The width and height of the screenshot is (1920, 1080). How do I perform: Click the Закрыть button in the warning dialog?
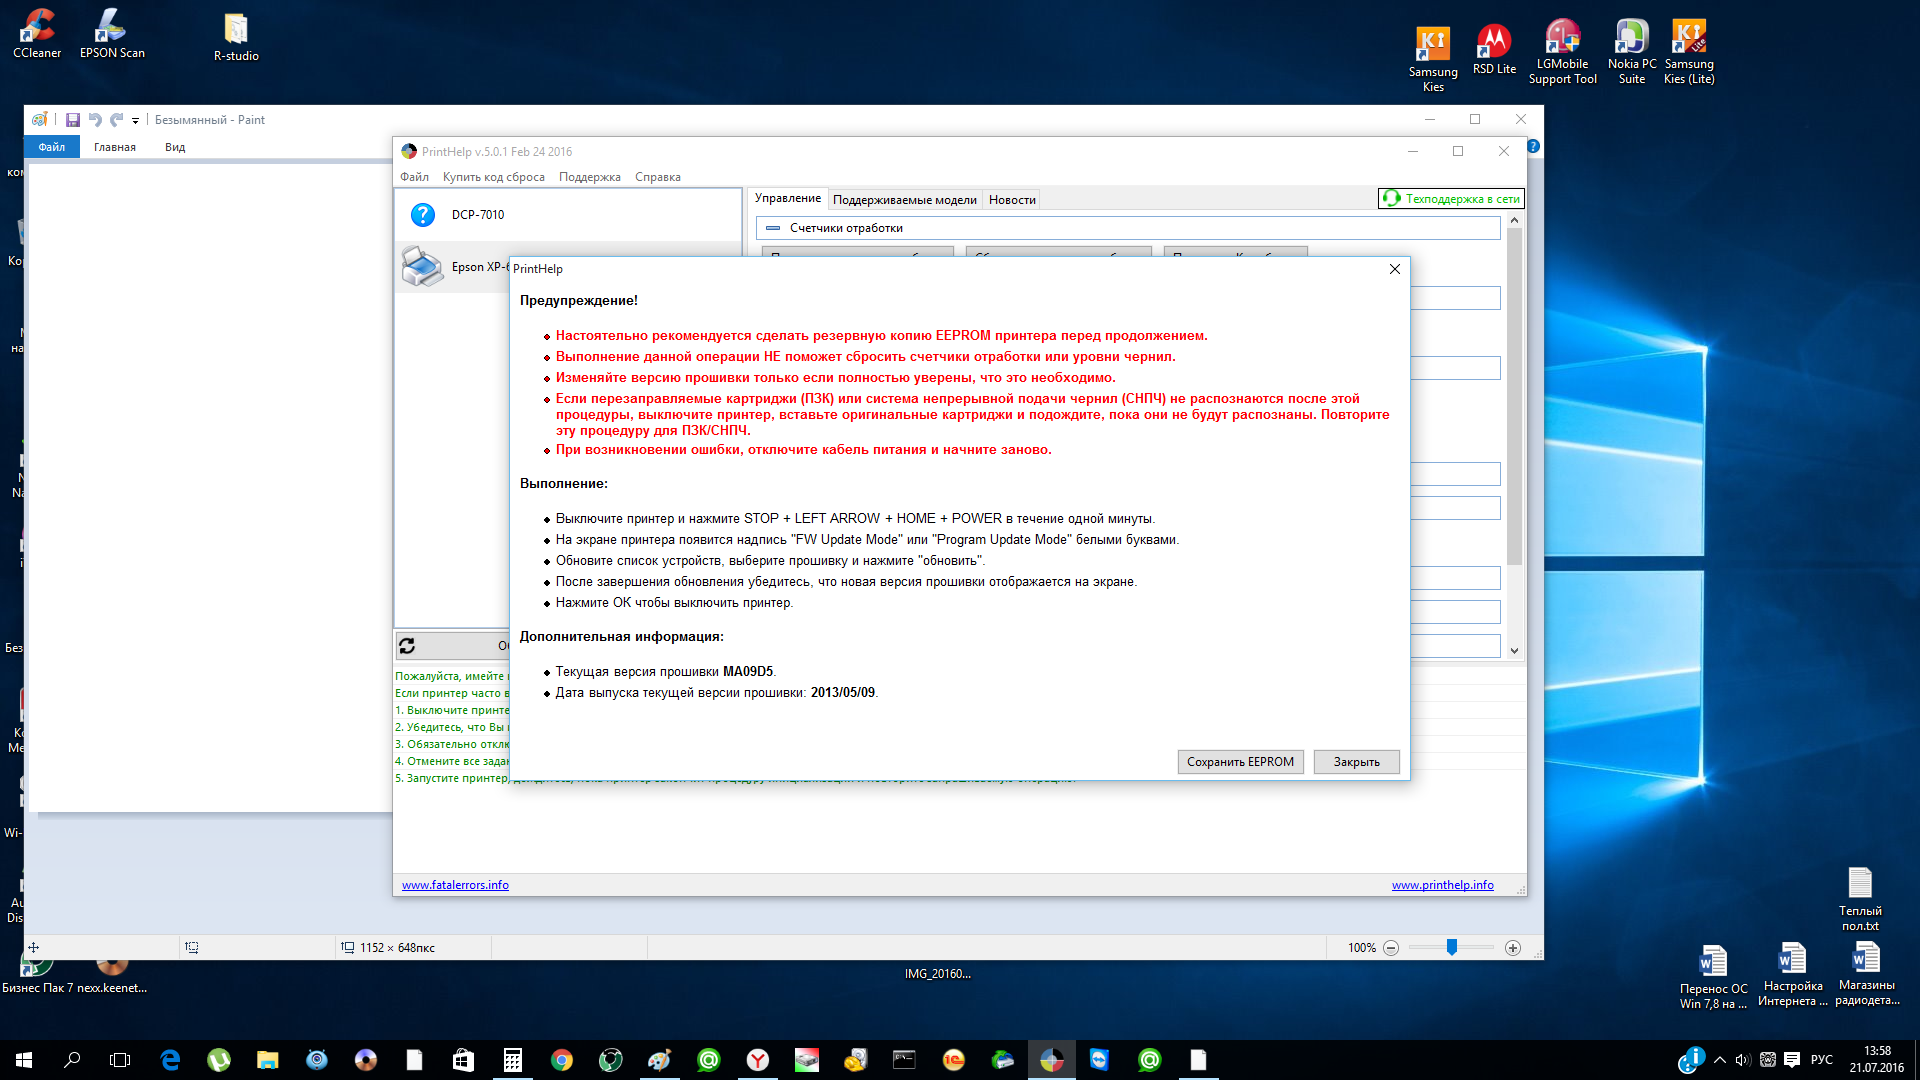click(x=1356, y=762)
